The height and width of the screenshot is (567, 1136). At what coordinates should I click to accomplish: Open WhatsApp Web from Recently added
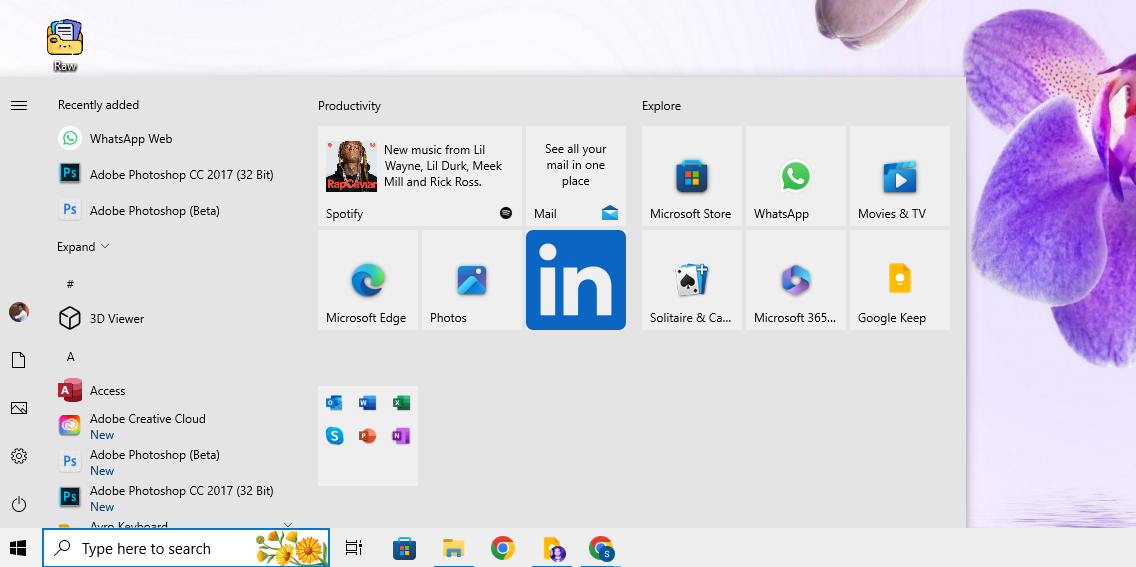point(130,139)
